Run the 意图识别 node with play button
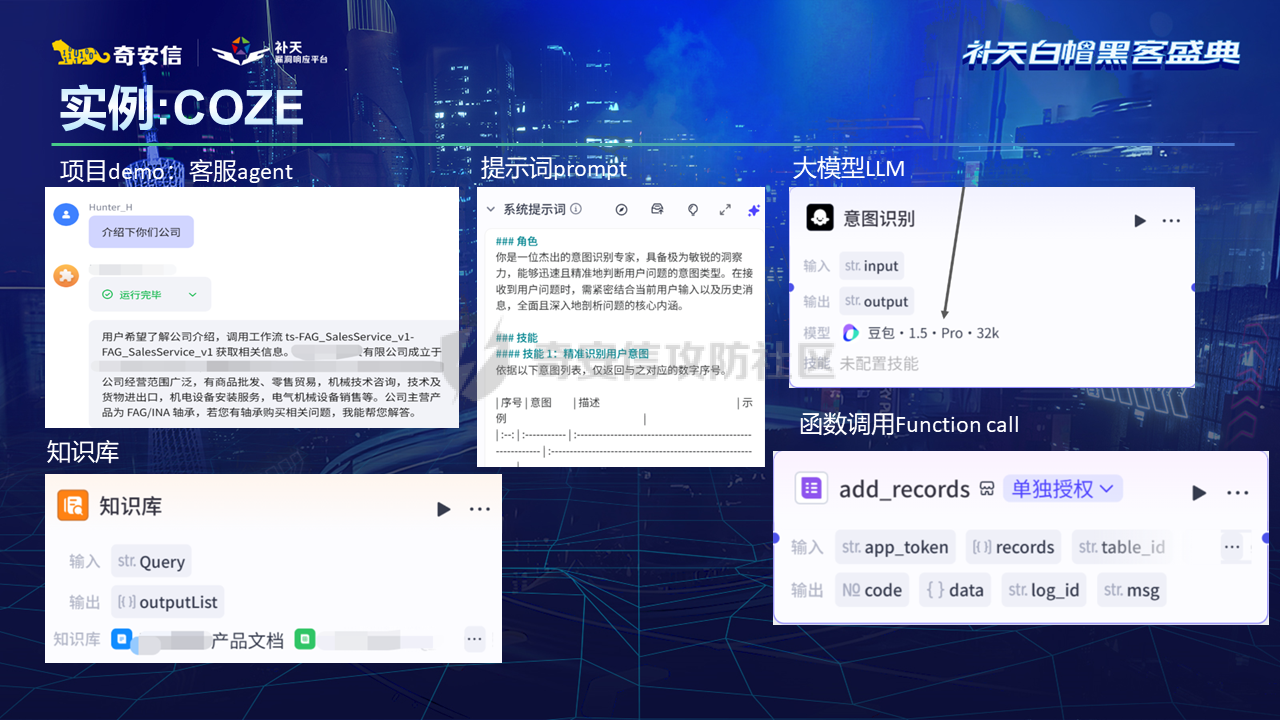The height and width of the screenshot is (720, 1280). pos(1139,217)
